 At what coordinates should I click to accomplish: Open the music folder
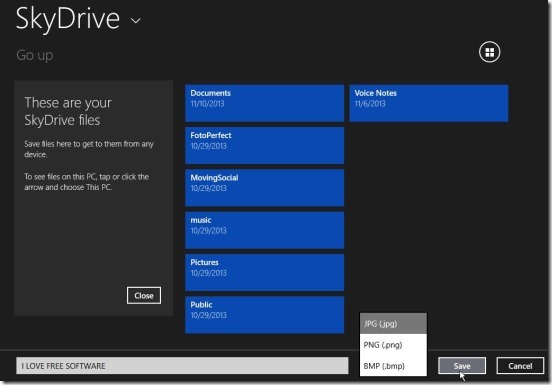pyautogui.click(x=264, y=230)
